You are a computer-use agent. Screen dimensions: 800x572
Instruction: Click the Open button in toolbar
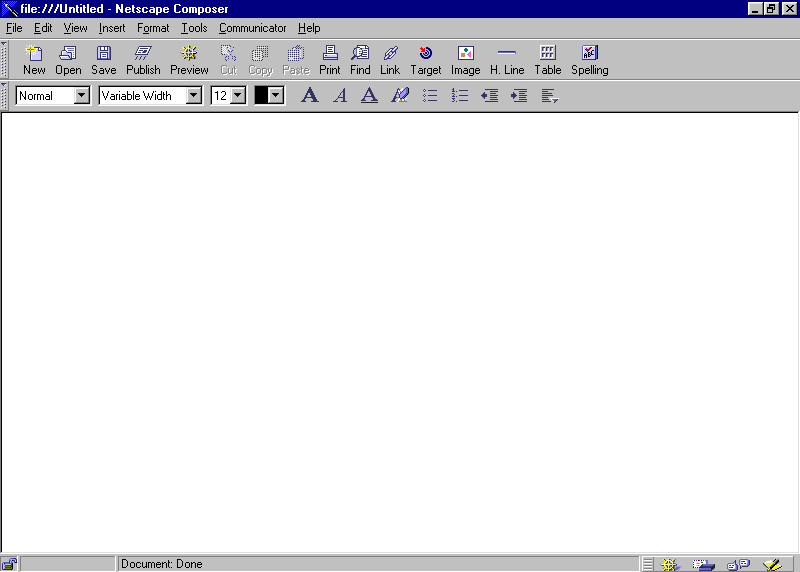click(68, 60)
